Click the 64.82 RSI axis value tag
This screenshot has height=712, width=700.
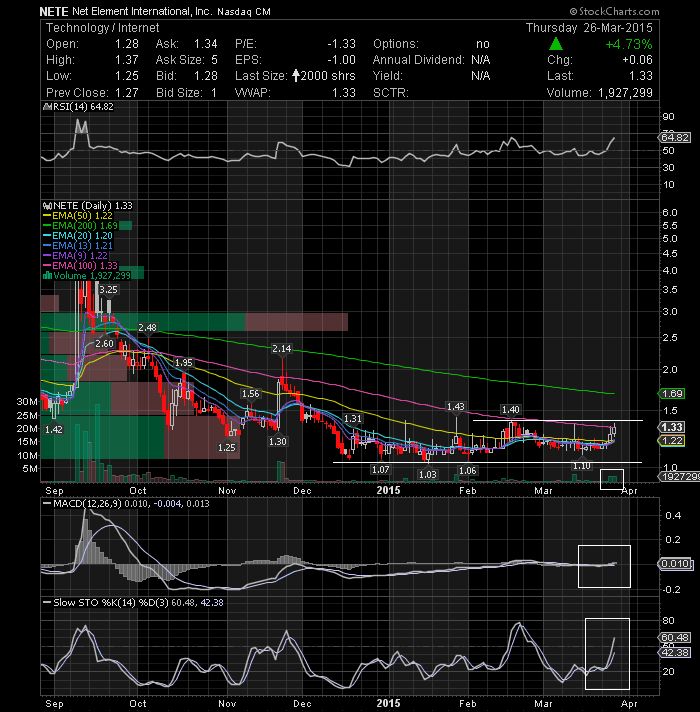(675, 137)
